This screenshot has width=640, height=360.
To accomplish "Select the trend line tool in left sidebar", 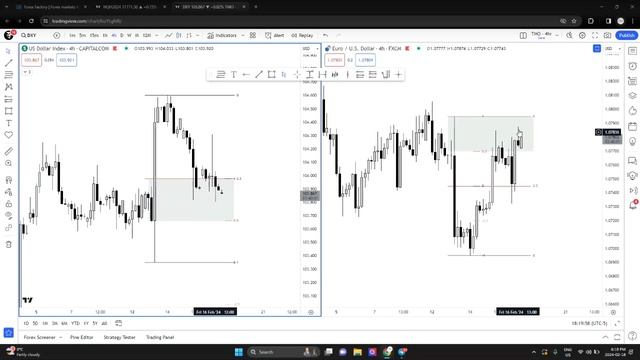I will [9, 63].
